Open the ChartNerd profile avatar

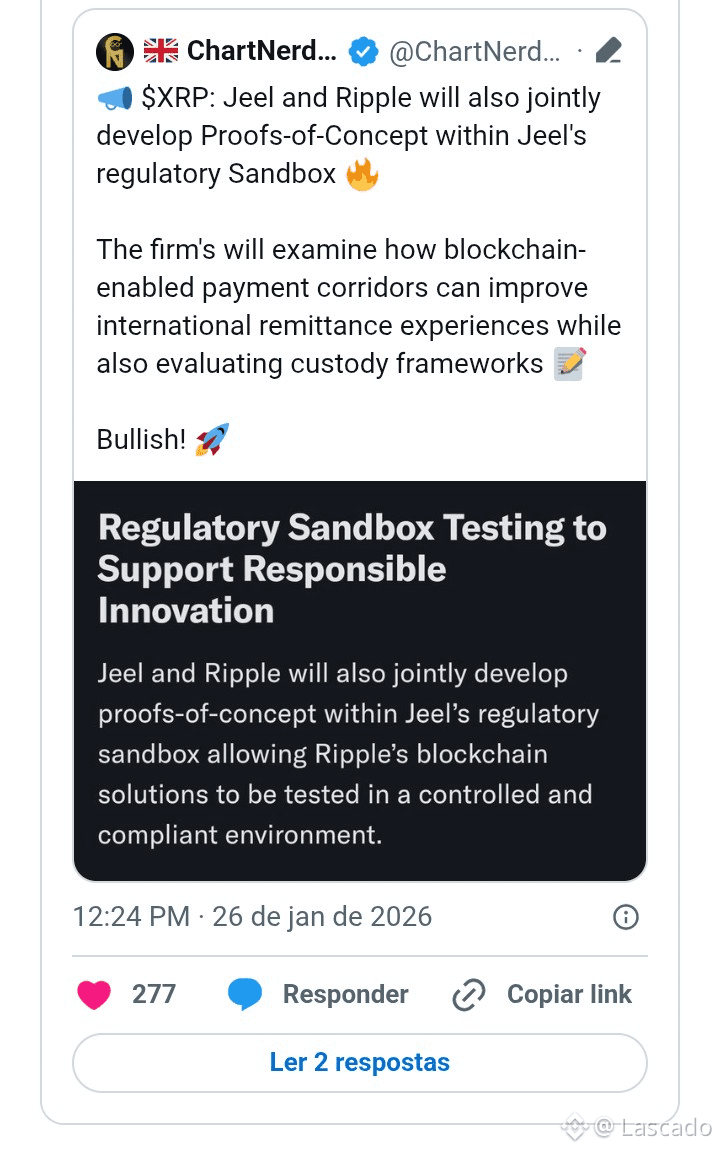pos(115,52)
